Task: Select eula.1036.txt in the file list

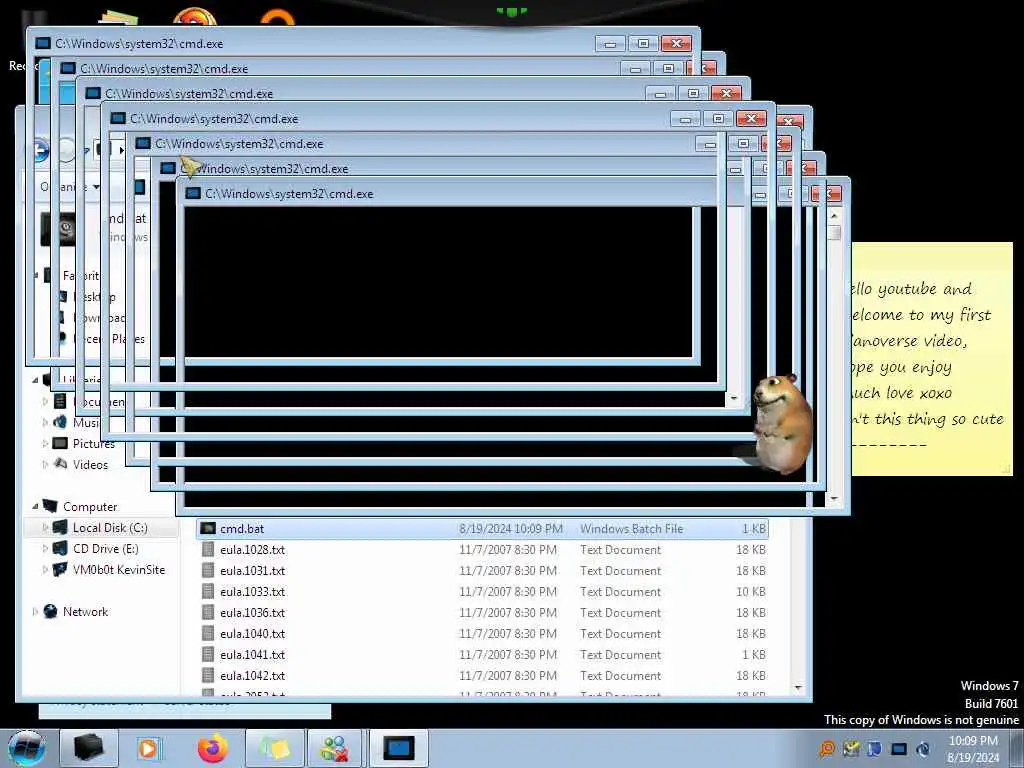Action: click(483, 613)
